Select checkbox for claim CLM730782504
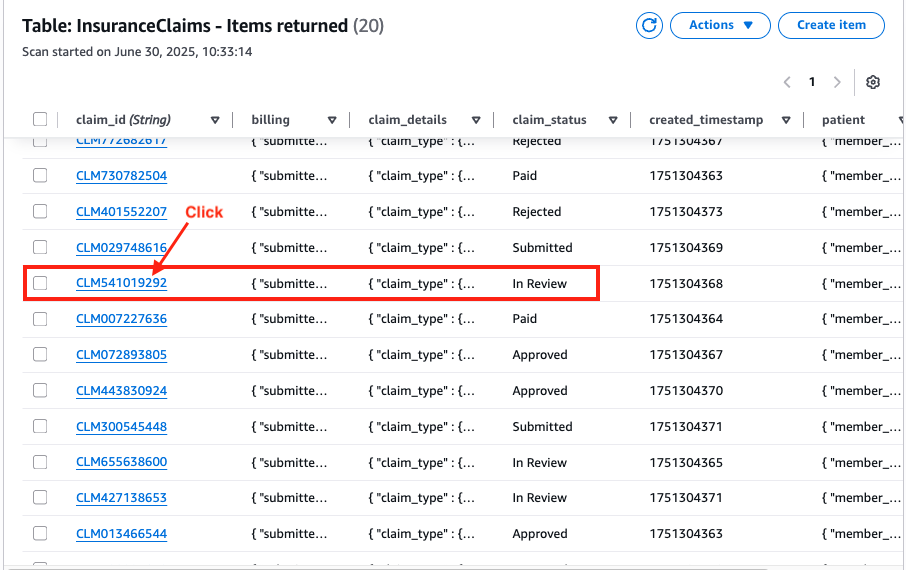This screenshot has width=906, height=570. coord(40,175)
